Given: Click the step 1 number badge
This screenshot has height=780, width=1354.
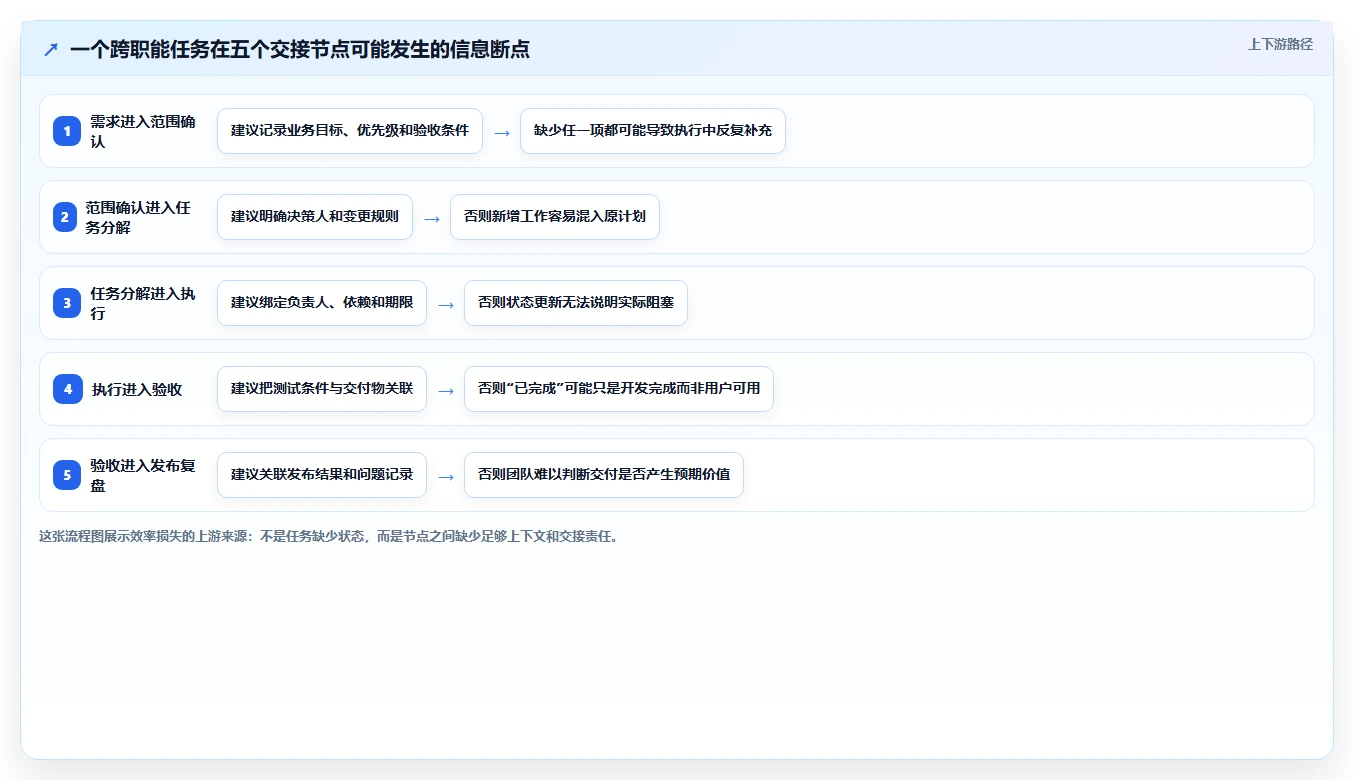Looking at the screenshot, I should pyautogui.click(x=67, y=131).
